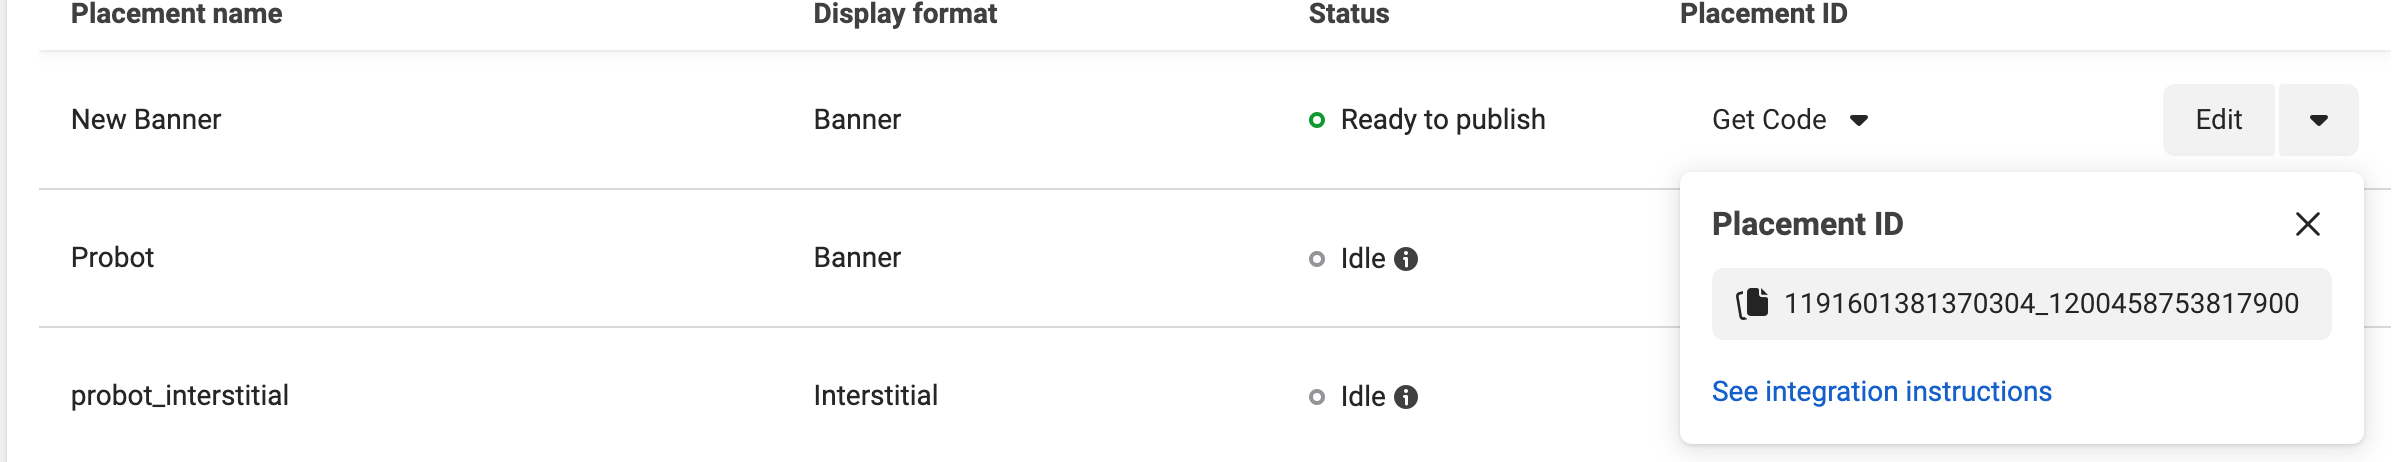
Task: Click info icon beside Probot Idle status
Action: click(1406, 259)
